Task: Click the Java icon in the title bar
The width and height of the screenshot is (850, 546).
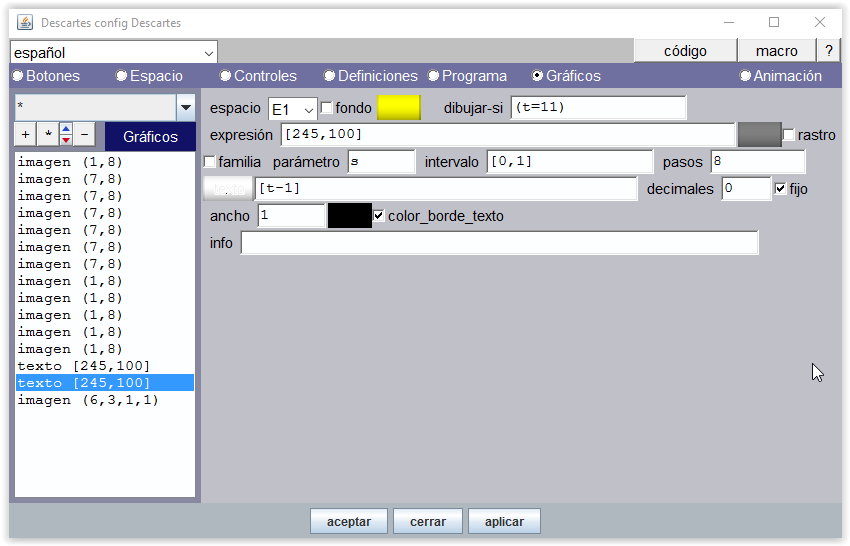Action: click(25, 22)
